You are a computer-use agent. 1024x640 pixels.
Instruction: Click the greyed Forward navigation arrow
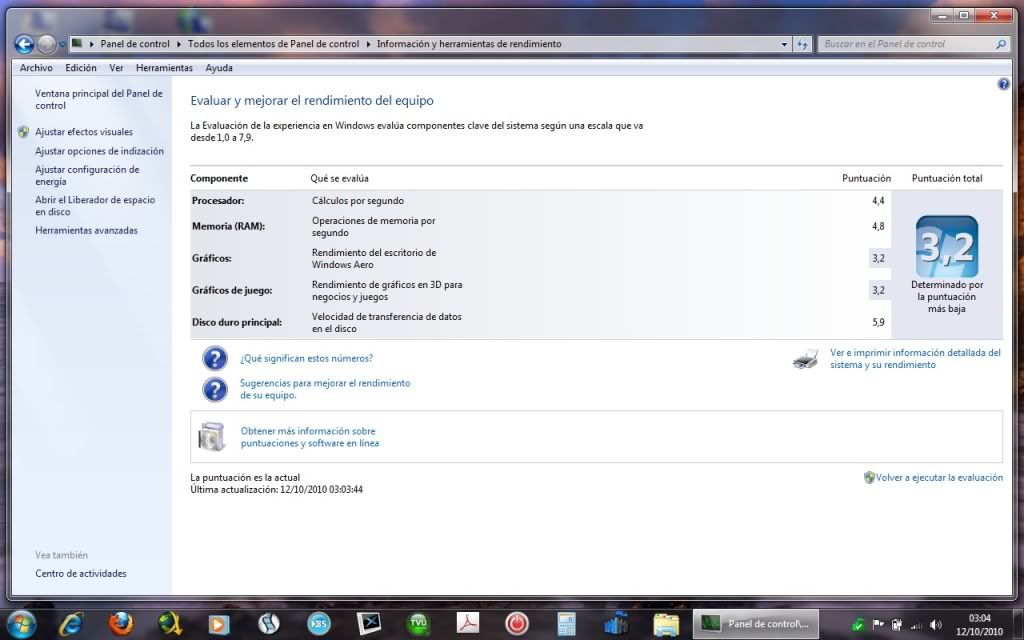pyautogui.click(x=46, y=44)
